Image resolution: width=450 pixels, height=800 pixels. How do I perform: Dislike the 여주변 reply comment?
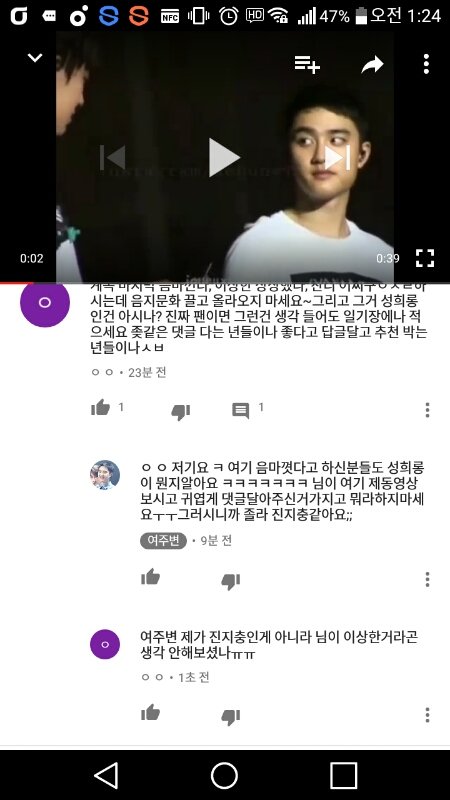tap(231, 581)
